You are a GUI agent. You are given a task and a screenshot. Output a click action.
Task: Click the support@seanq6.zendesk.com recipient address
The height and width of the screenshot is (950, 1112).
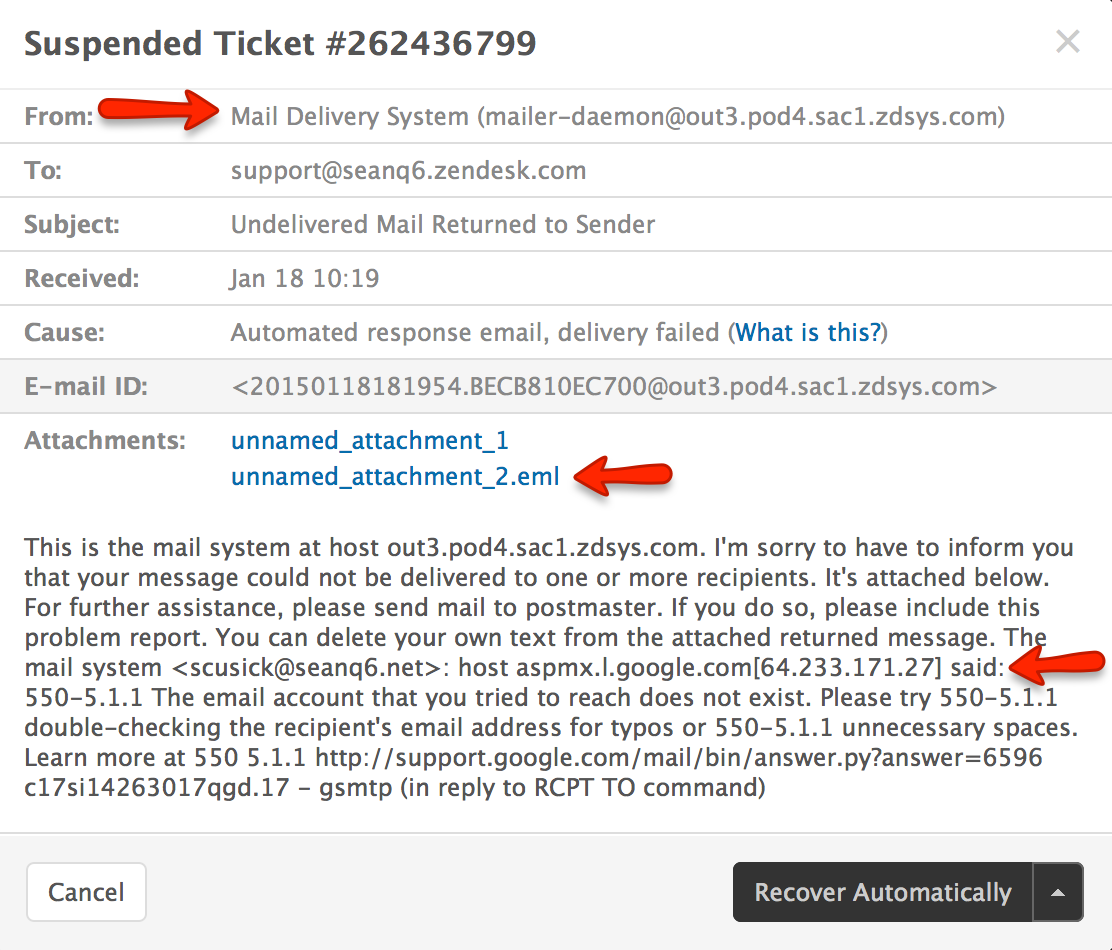coord(408,171)
